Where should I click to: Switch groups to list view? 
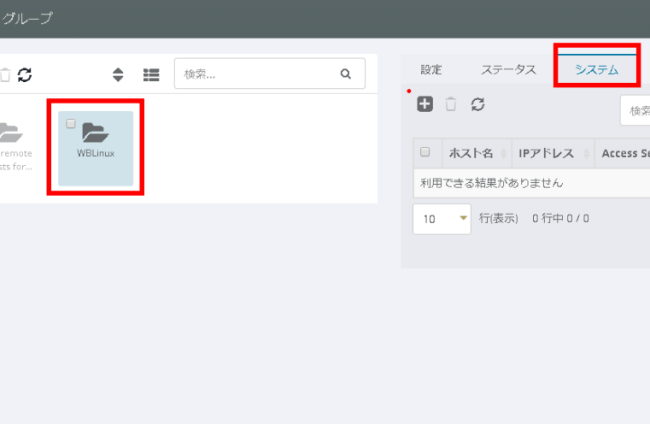[151, 74]
